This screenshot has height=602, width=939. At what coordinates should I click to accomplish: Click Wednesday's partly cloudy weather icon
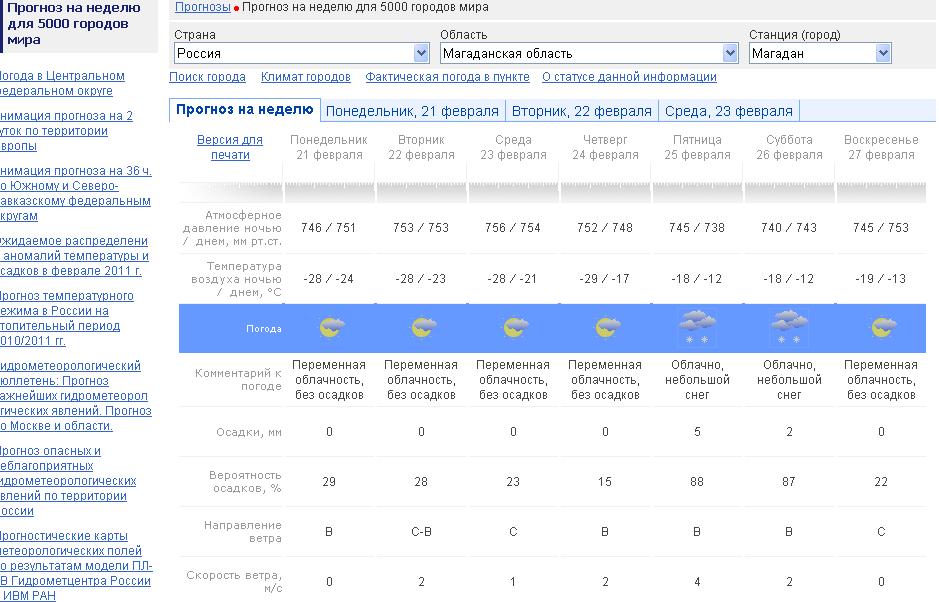[514, 328]
